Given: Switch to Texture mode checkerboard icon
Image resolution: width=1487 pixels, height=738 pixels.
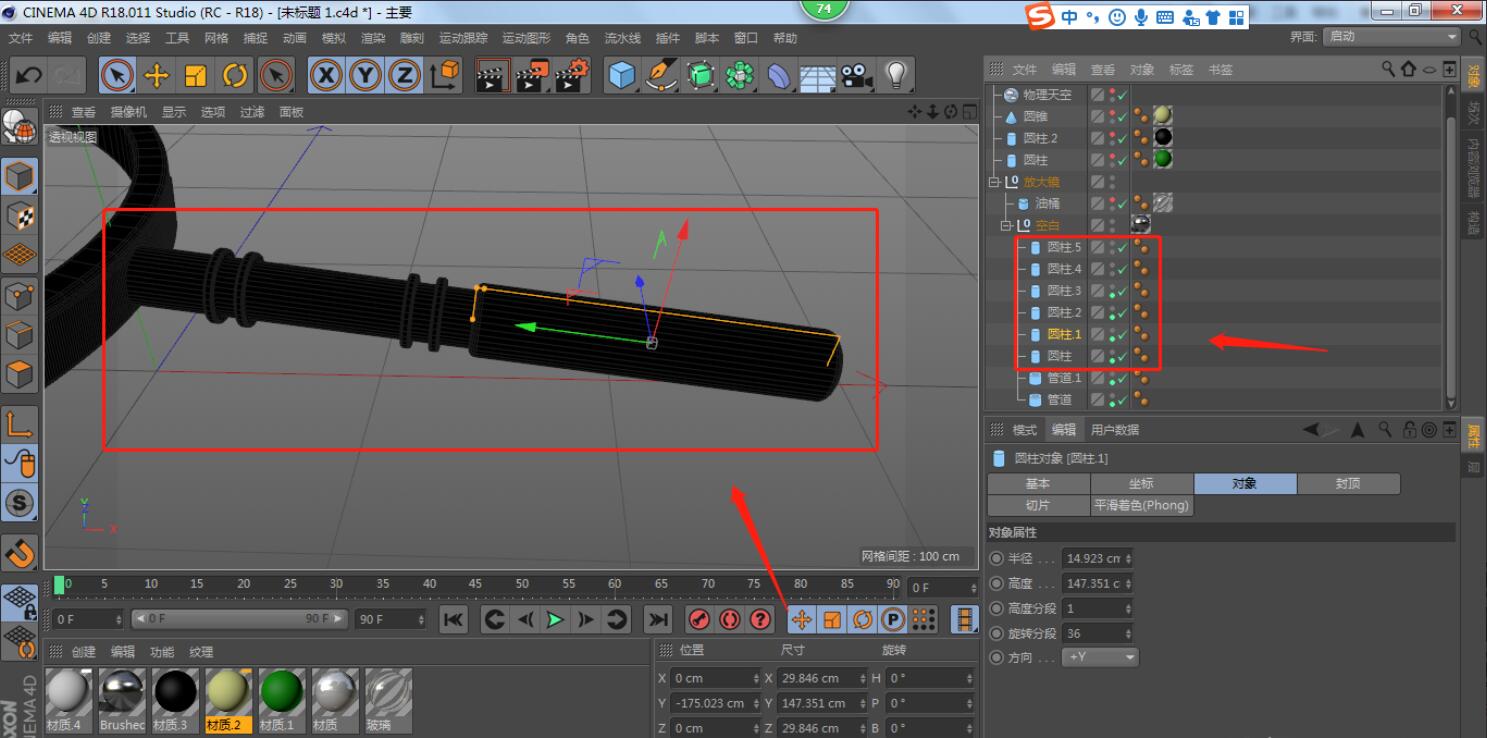Looking at the screenshot, I should coord(20,215).
